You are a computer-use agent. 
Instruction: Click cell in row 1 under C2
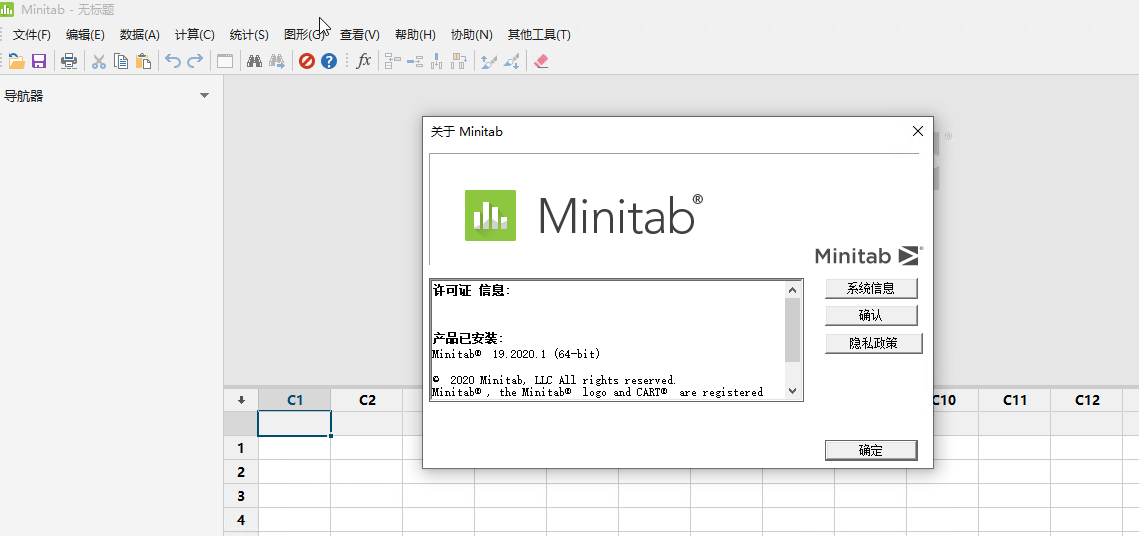click(367, 448)
